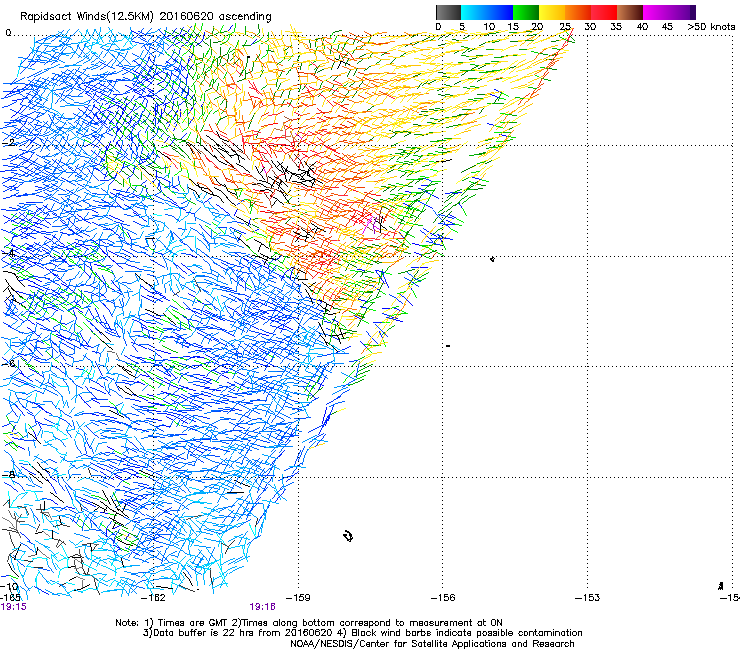Viewport: 740px width, 650px height.
Task: Click the longitude axis label '-162'
Action: pos(154,598)
